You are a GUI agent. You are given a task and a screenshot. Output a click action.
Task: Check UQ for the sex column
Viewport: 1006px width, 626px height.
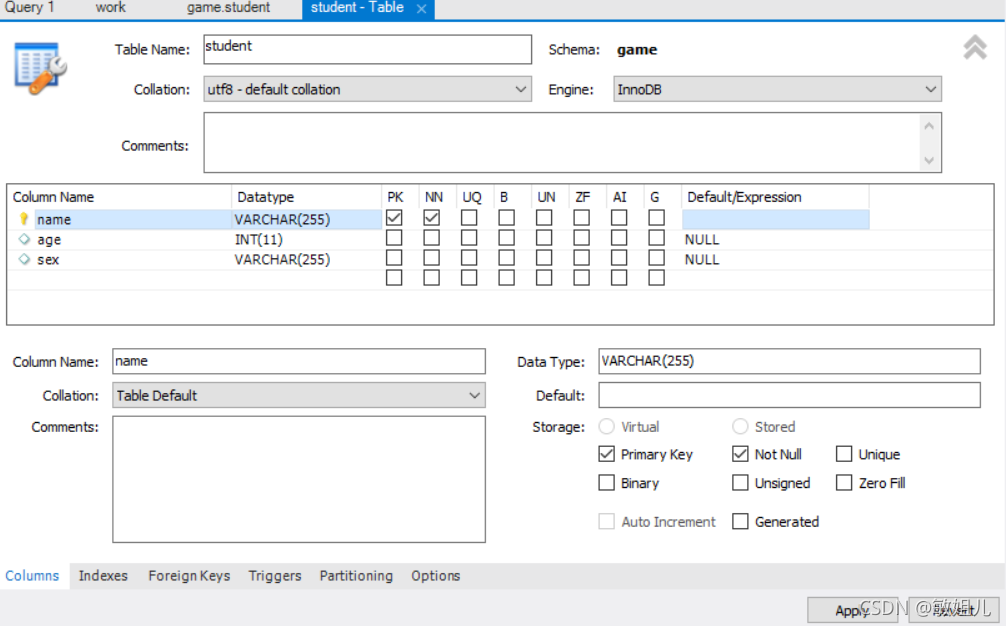(469, 258)
